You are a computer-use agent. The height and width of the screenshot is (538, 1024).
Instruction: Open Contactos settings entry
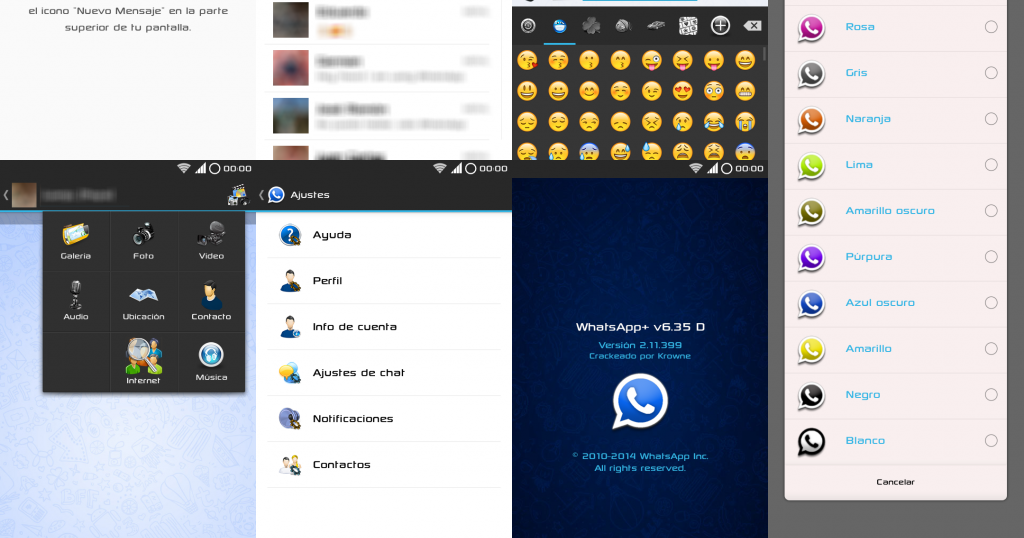pos(383,465)
